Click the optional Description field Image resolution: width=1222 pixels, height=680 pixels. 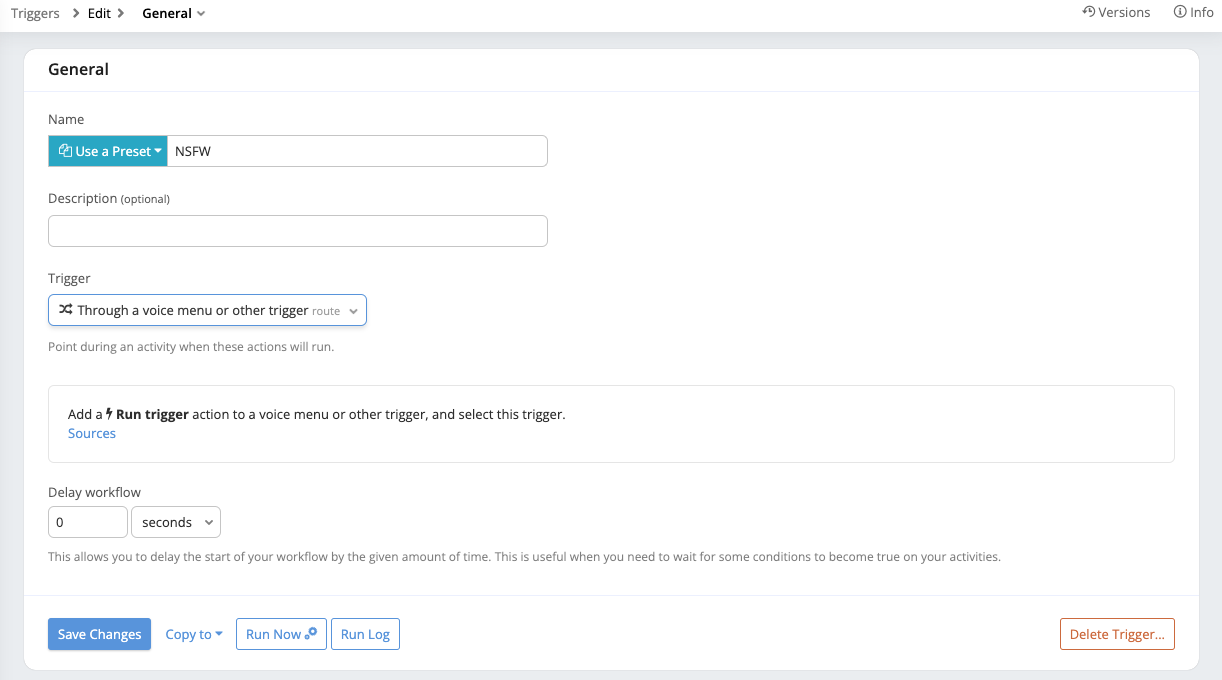point(298,230)
